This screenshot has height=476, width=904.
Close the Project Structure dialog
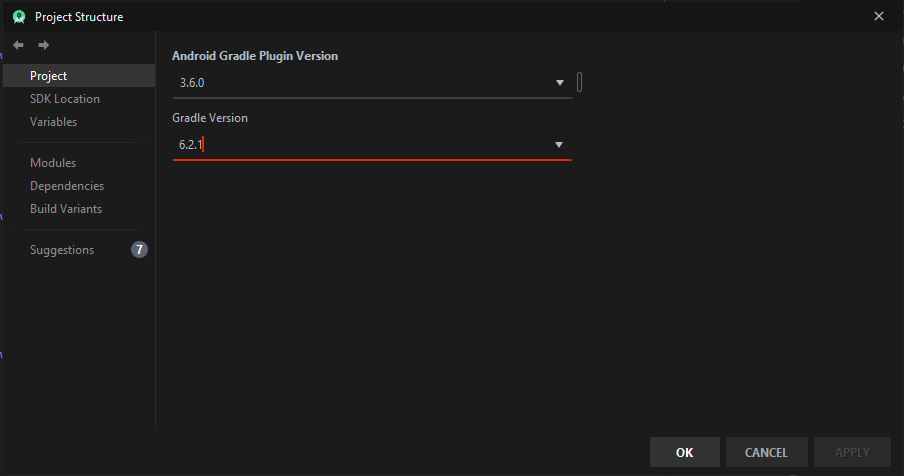879,16
